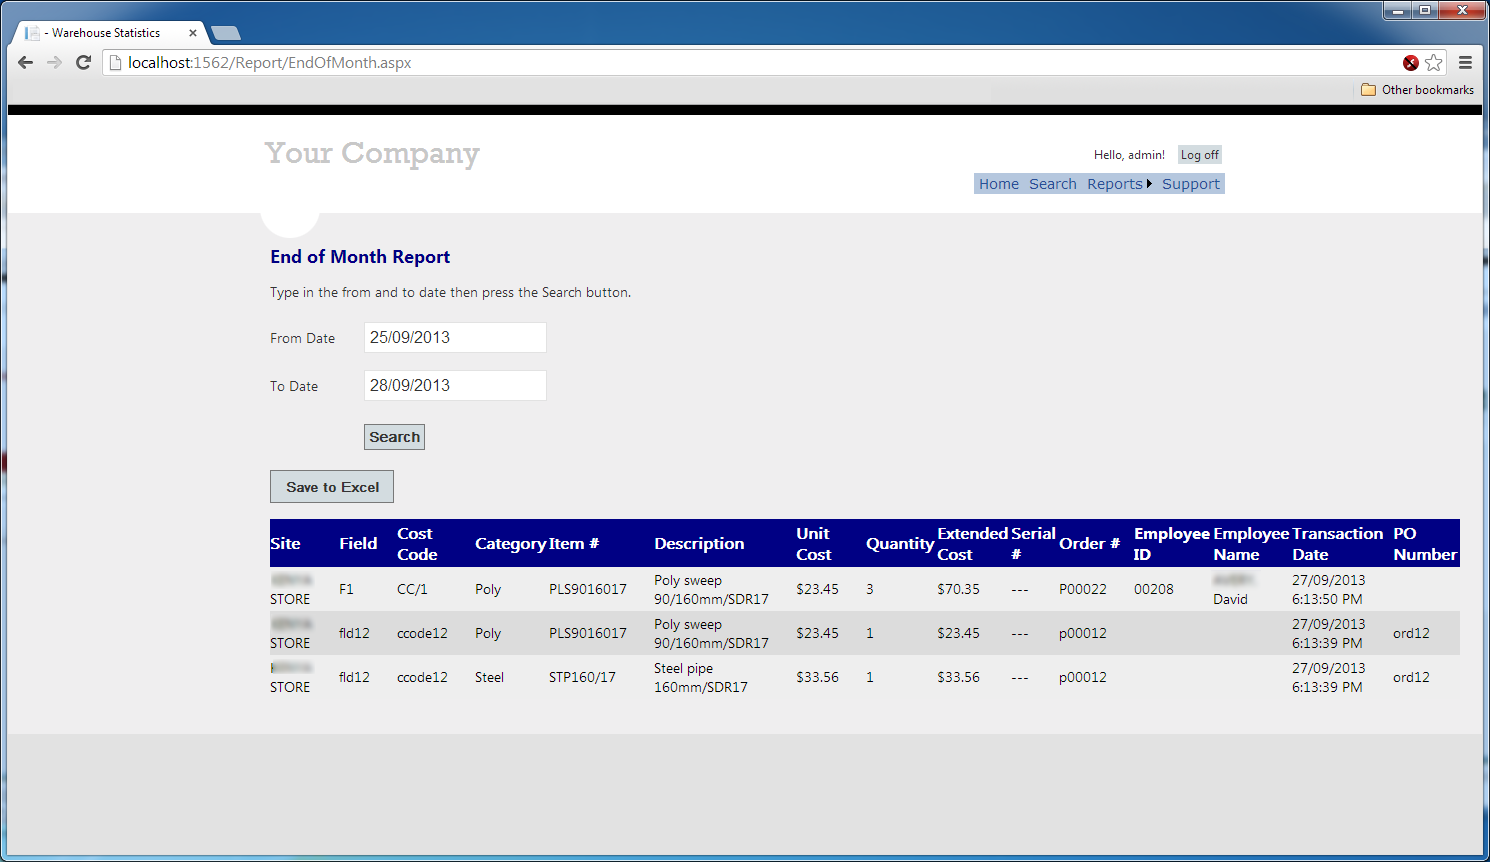Click the Quantity column header
1490x862 pixels.
tap(900, 544)
